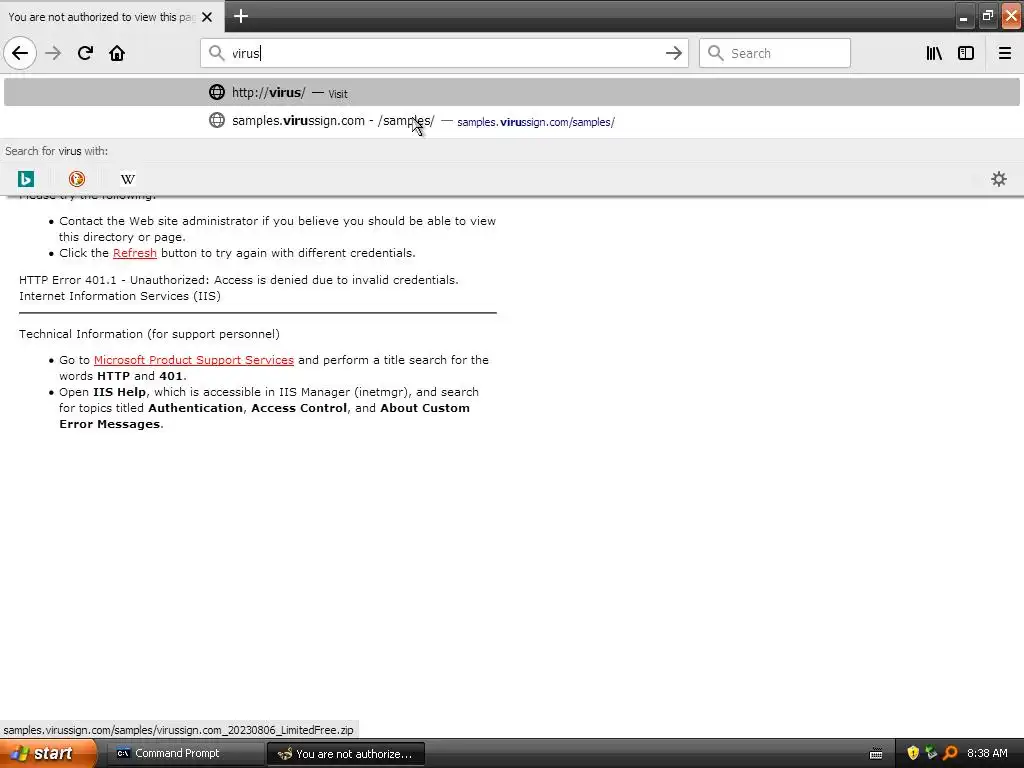Click the Refresh link in the error page
The image size is (1024, 768).
click(x=135, y=253)
